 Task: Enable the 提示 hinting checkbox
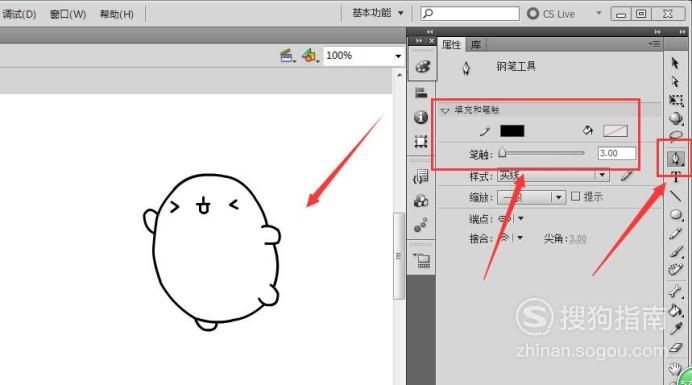pos(575,196)
